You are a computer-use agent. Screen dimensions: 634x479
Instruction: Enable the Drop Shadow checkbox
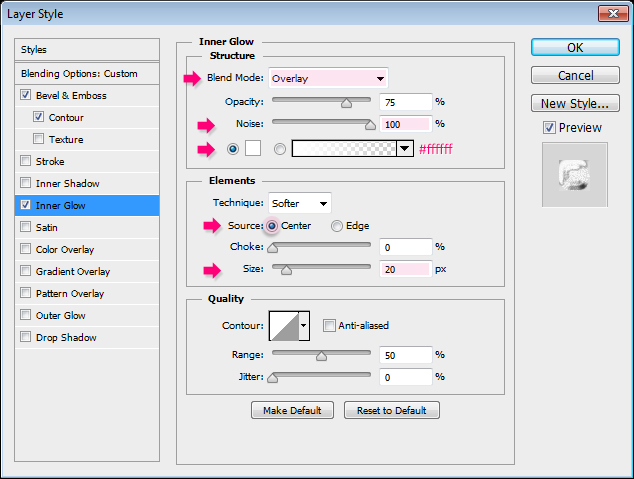coord(25,338)
